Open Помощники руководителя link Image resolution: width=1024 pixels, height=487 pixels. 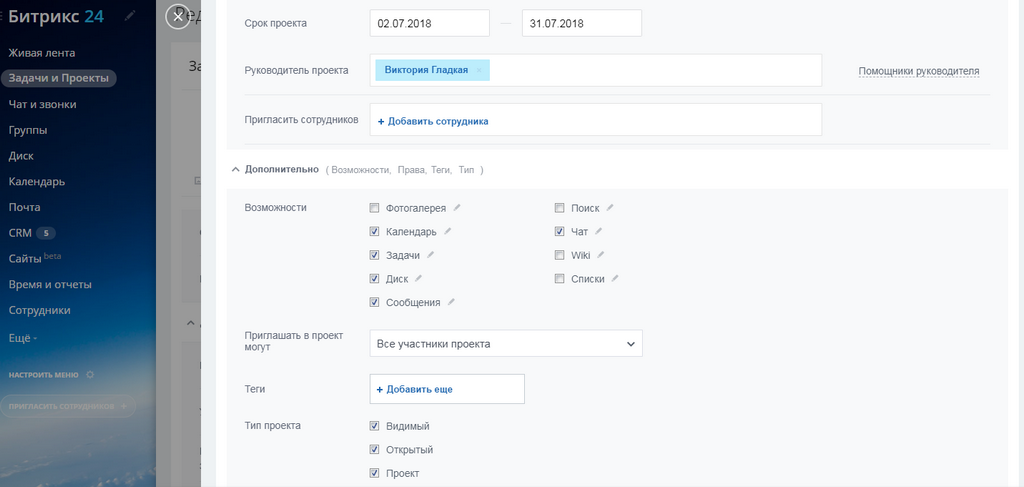point(919,71)
